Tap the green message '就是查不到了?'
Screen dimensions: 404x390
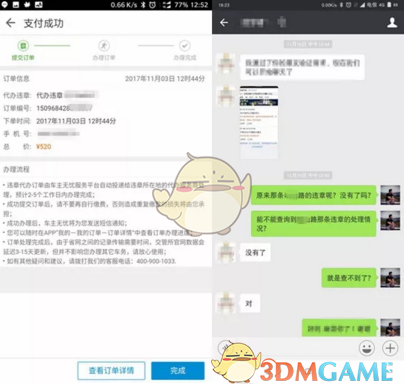click(349, 278)
